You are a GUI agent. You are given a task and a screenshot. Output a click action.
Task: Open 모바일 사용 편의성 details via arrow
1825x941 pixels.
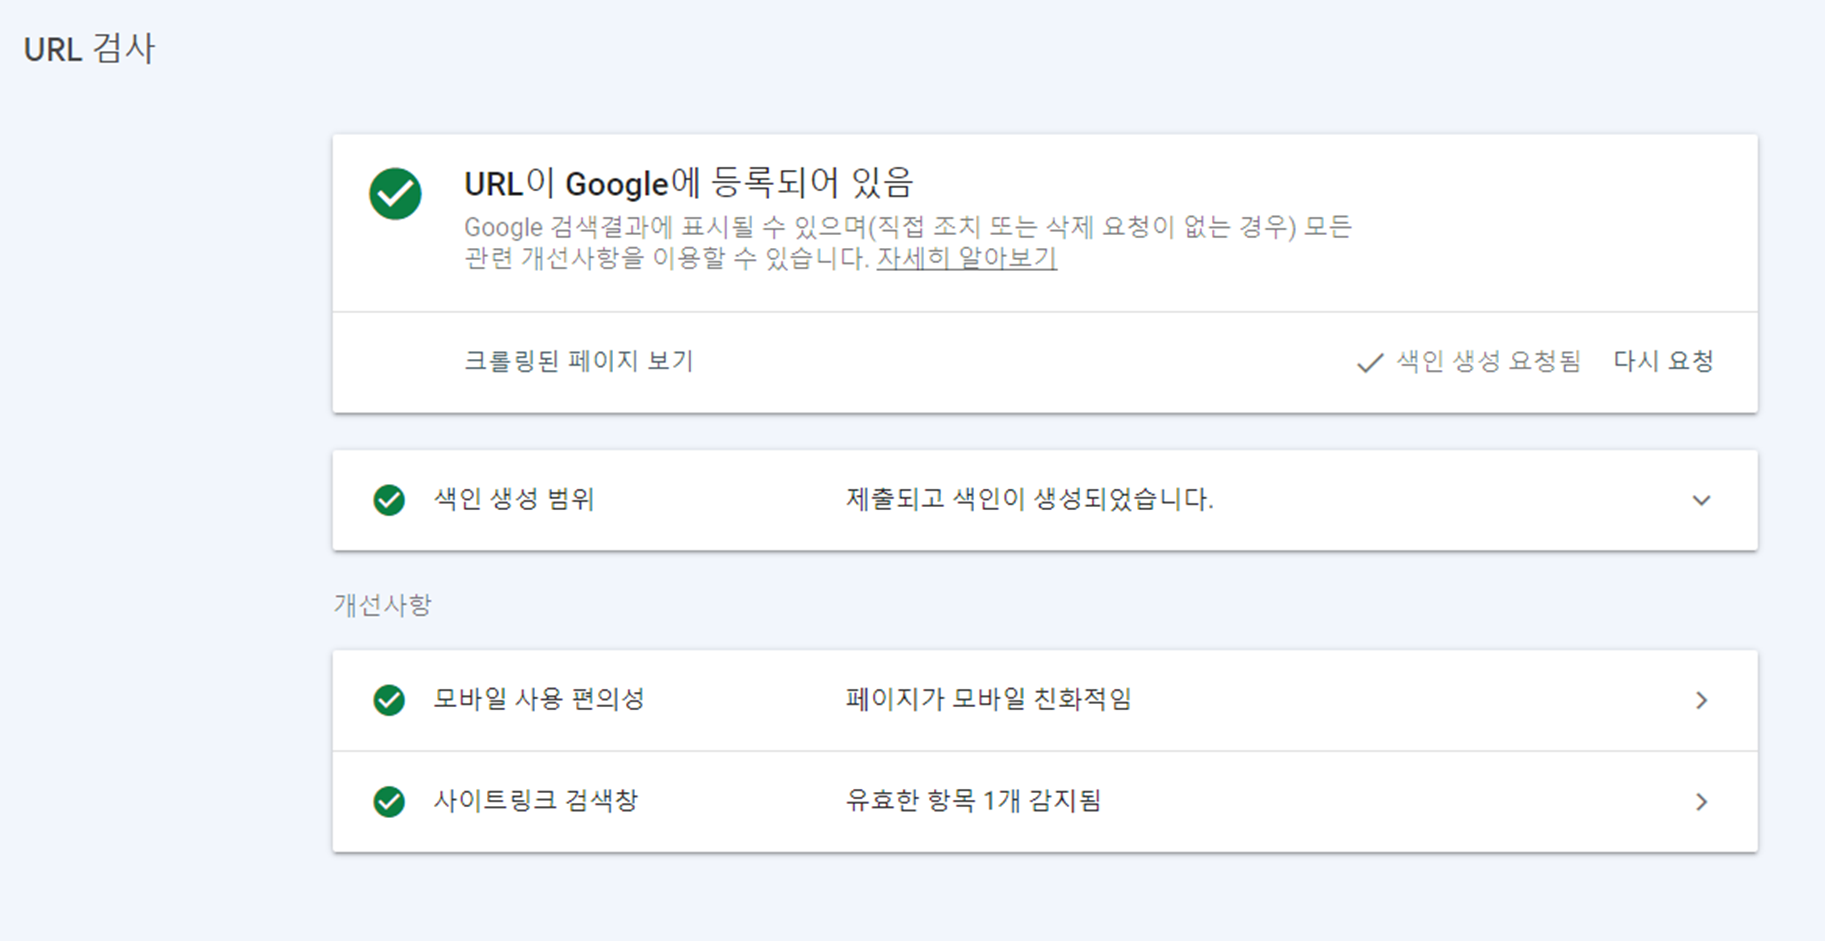[x=1701, y=701]
